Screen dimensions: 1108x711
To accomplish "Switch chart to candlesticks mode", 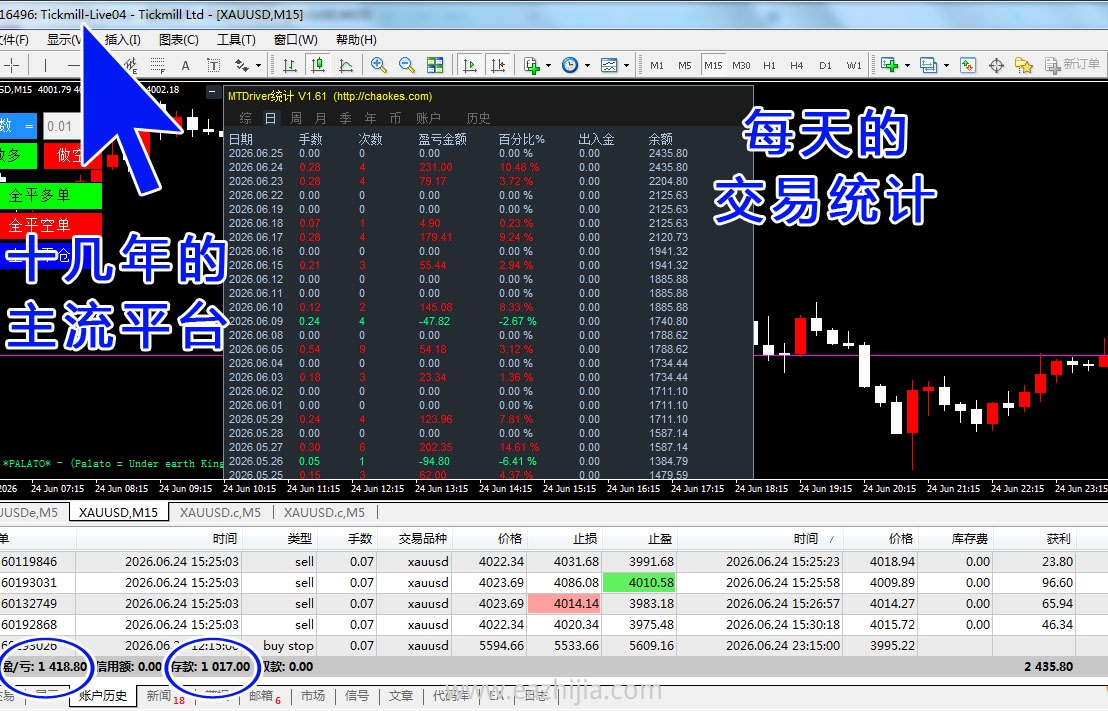I will tap(318, 66).
